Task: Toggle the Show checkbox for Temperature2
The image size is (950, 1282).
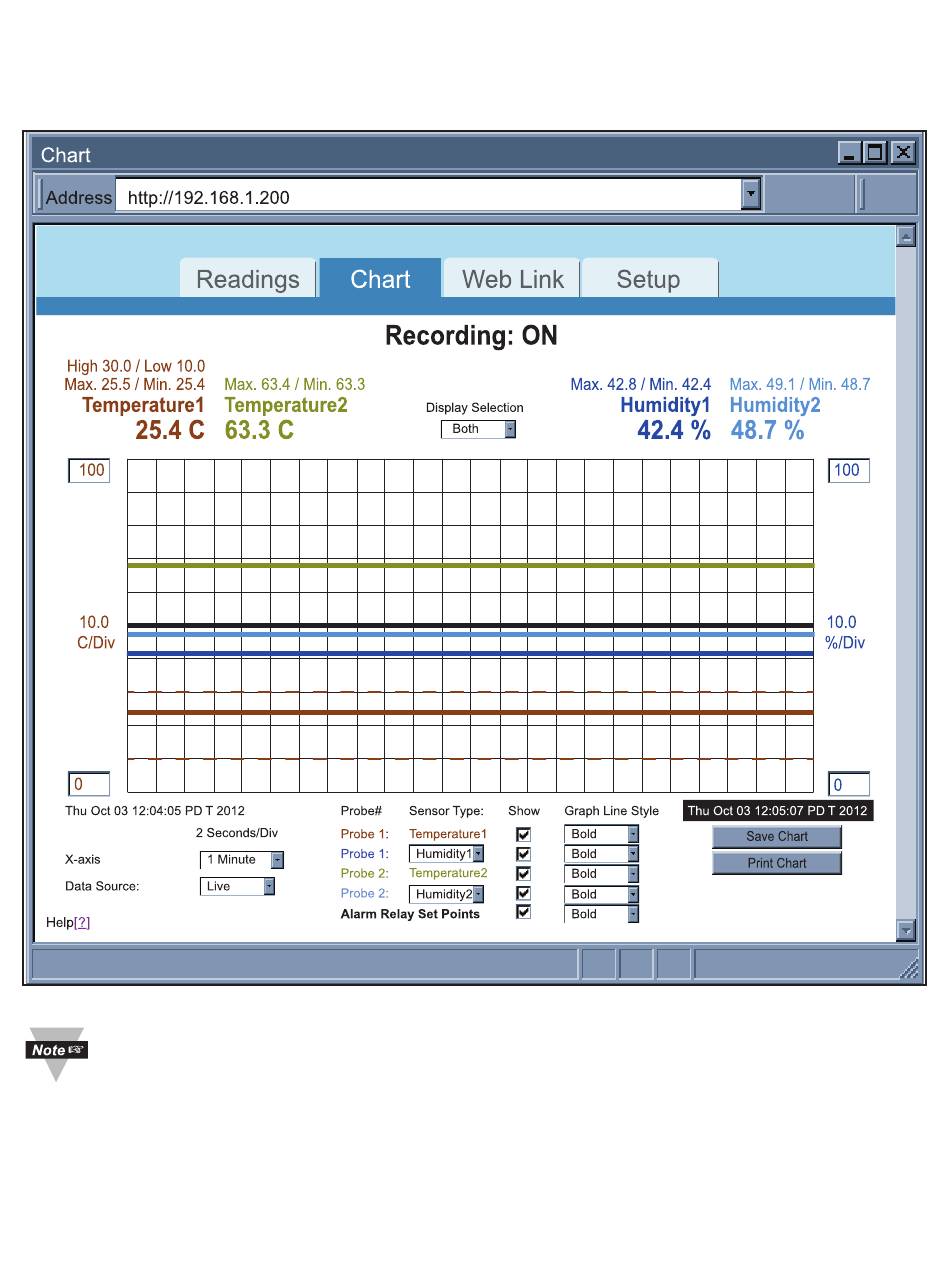Action: [523, 874]
